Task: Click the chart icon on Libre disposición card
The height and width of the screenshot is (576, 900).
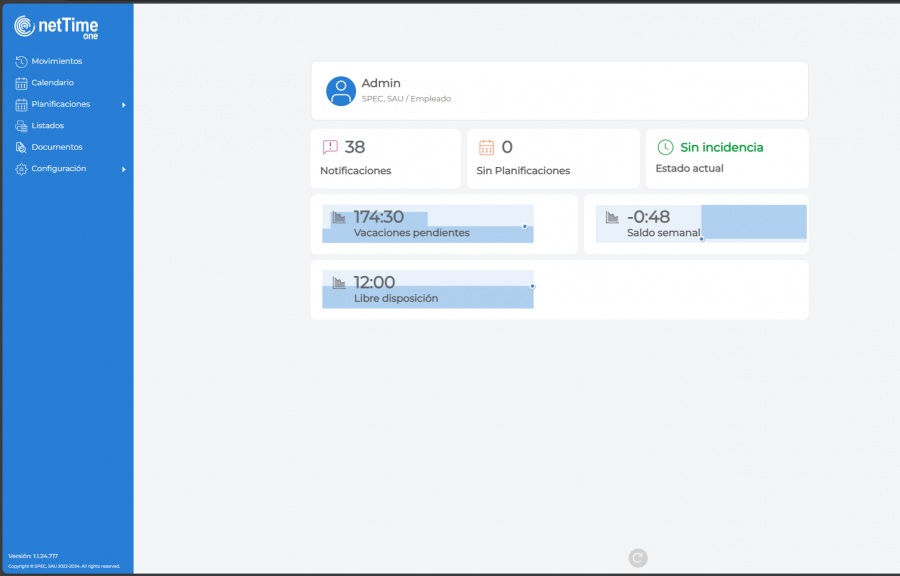Action: tap(338, 281)
